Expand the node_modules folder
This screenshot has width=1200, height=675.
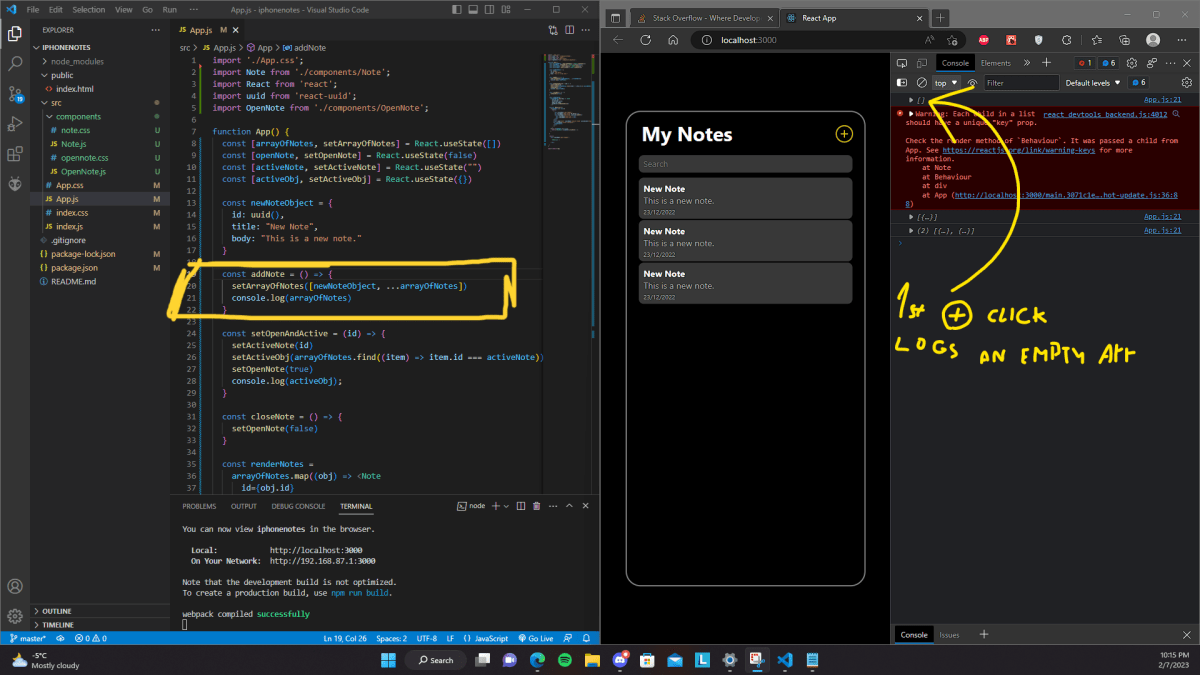tap(77, 61)
